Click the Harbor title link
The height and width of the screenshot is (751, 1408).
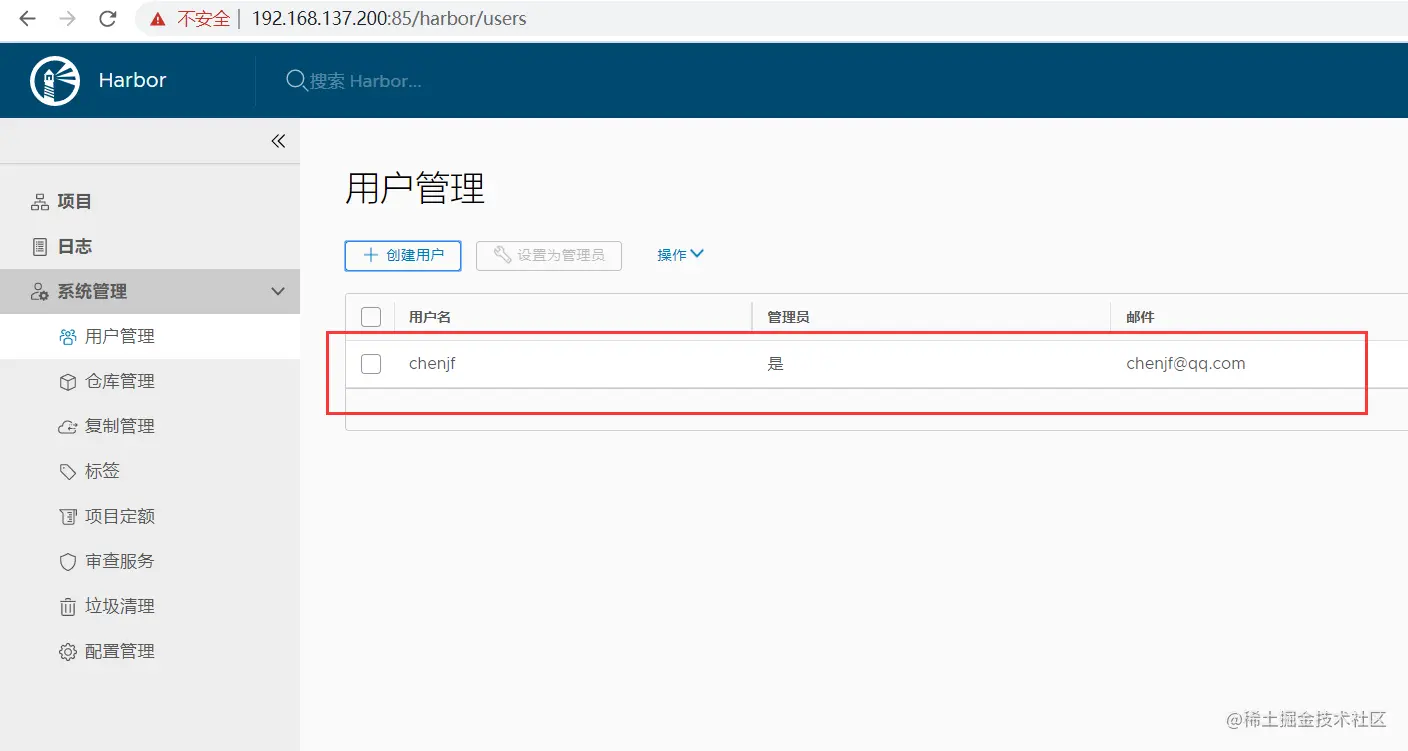pos(132,81)
